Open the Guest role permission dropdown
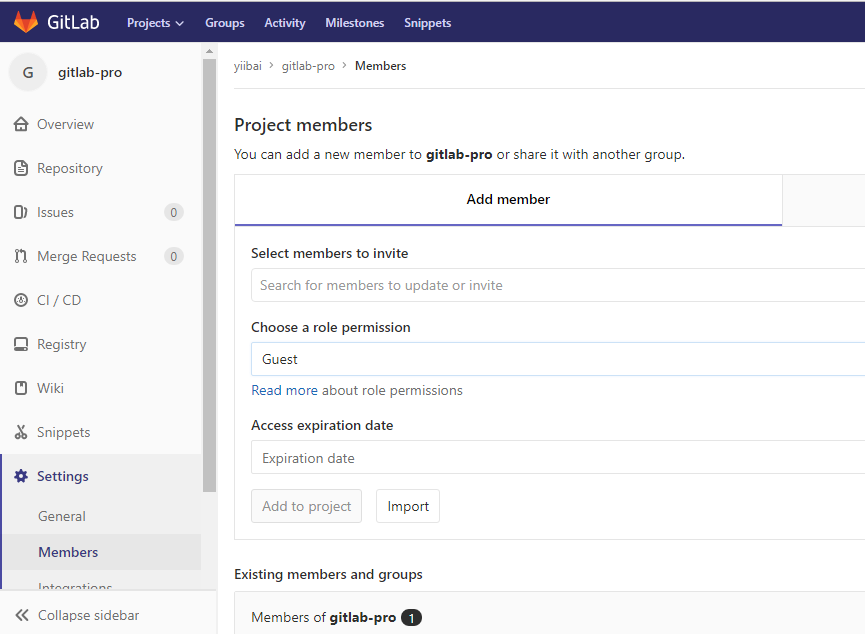The image size is (865, 634). click(558, 359)
